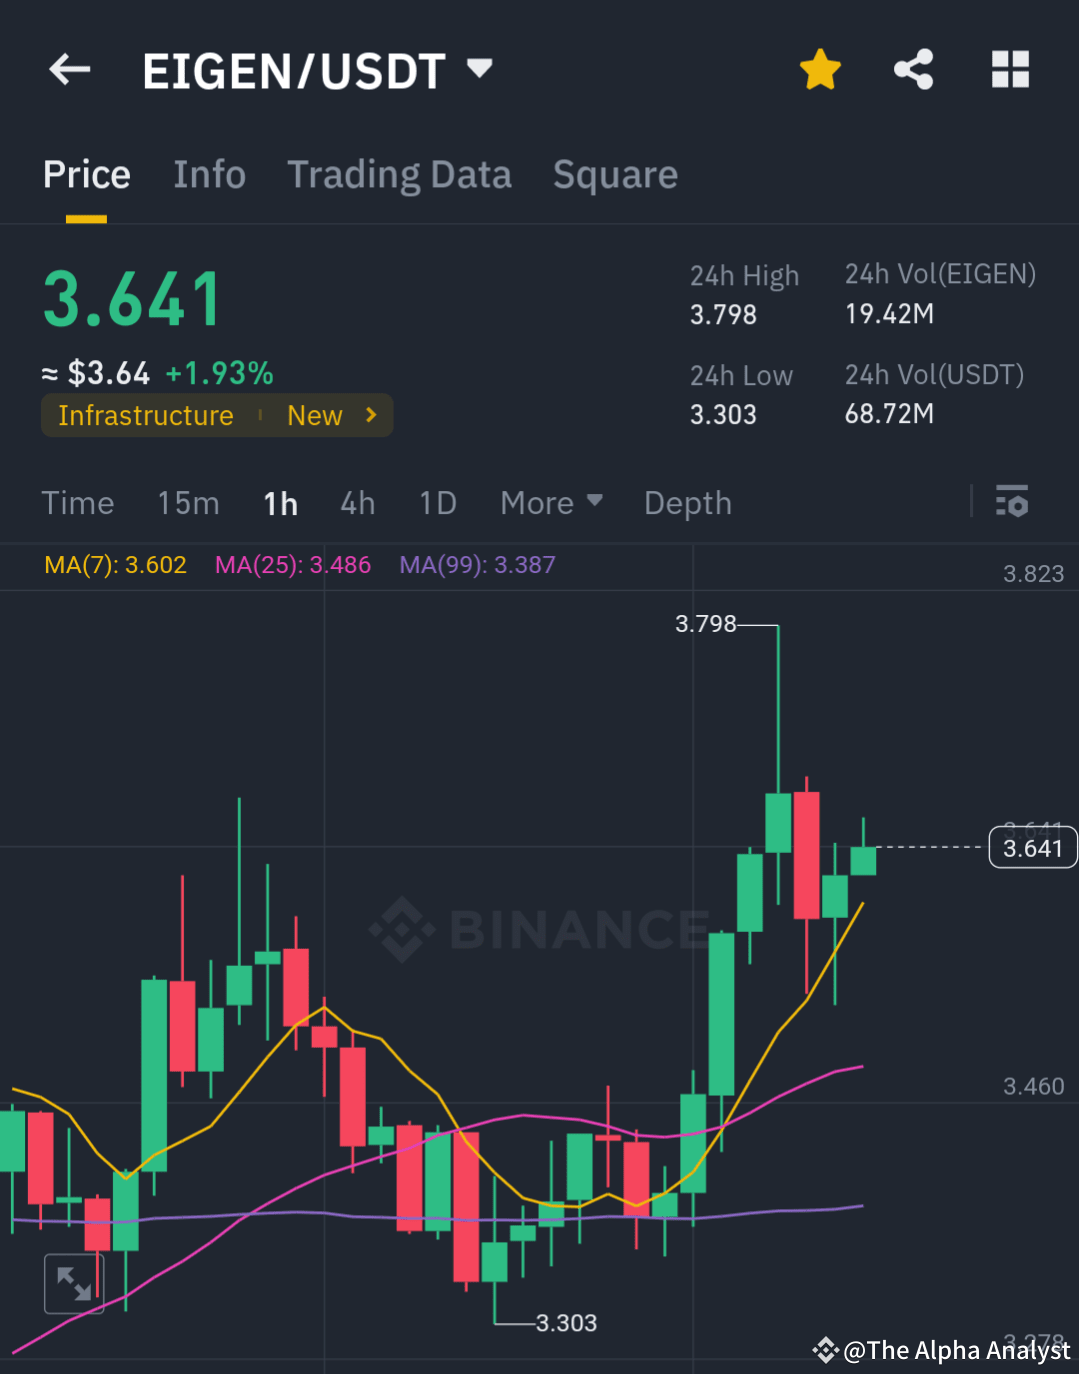The image size is (1079, 1374).
Task: Toggle the MA(25) indicator label
Action: [x=292, y=565]
